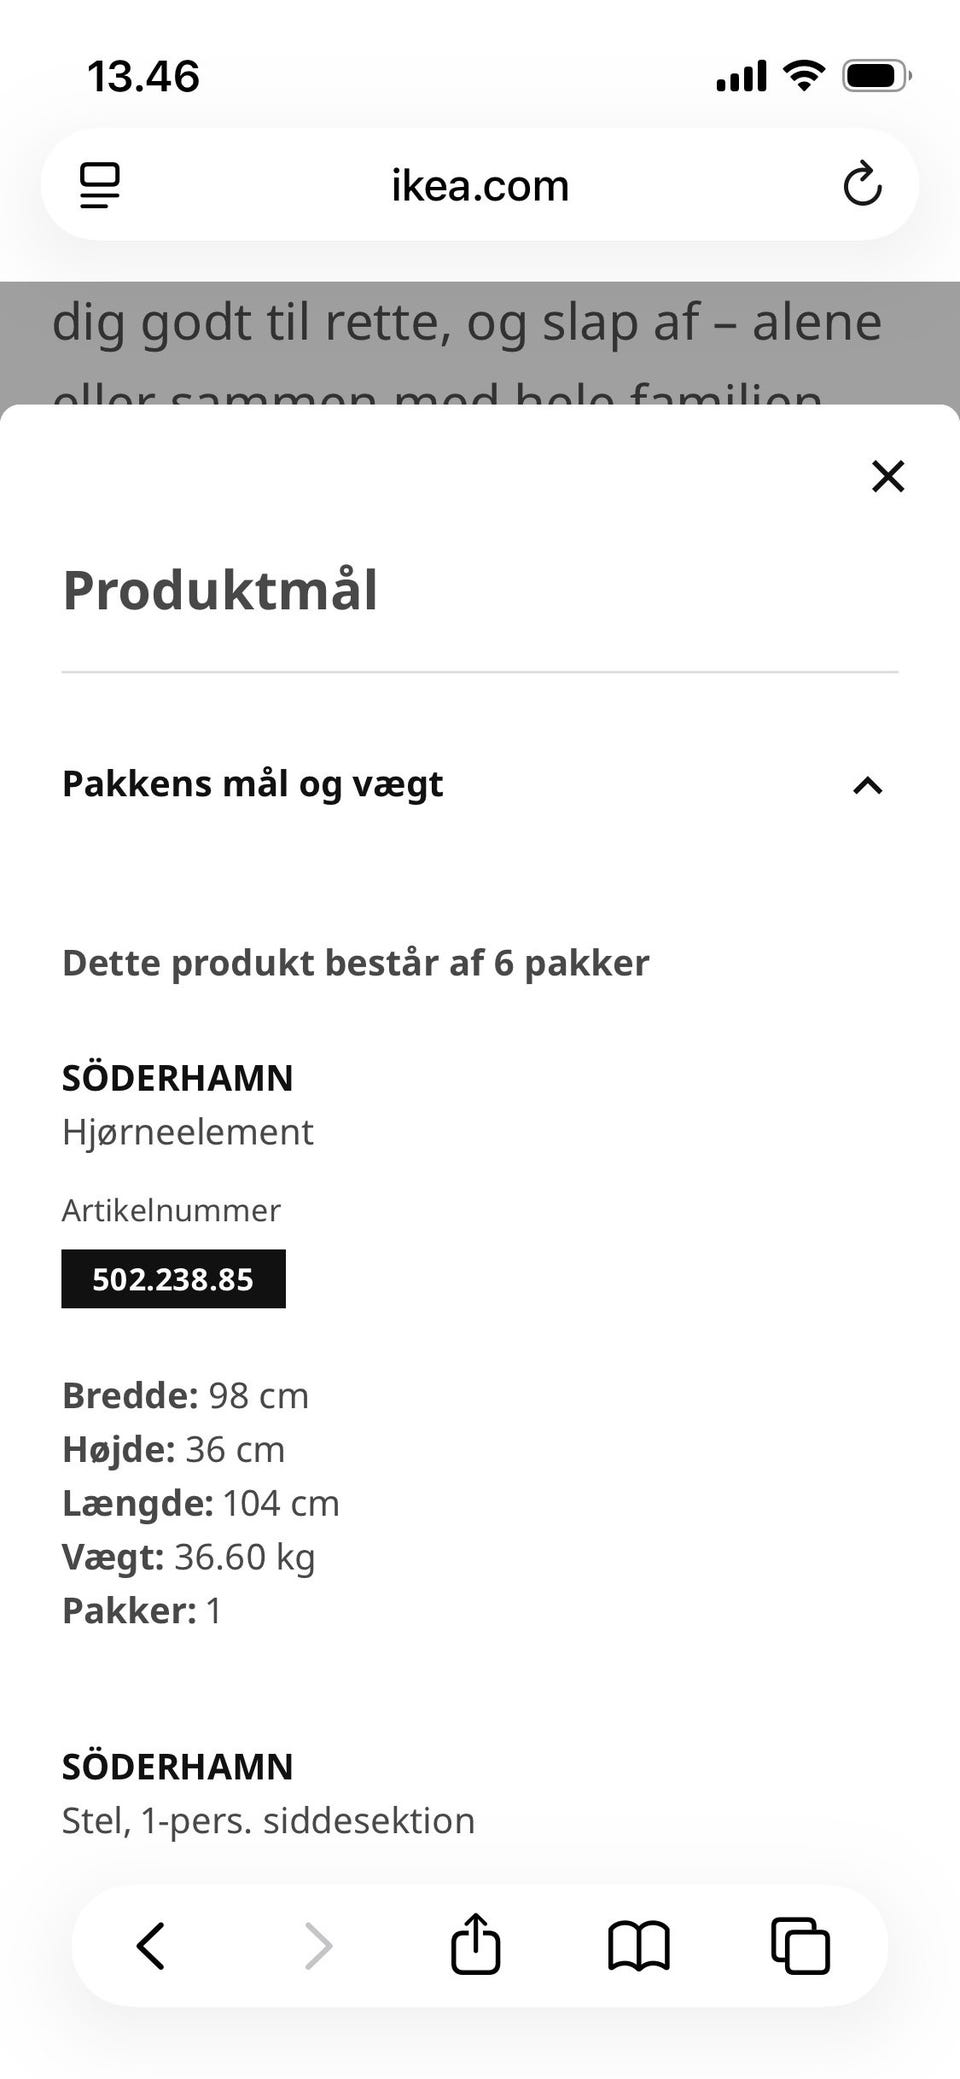Tap the Pakkens mål og vægt header
The width and height of the screenshot is (960, 2079).
pos(253,784)
